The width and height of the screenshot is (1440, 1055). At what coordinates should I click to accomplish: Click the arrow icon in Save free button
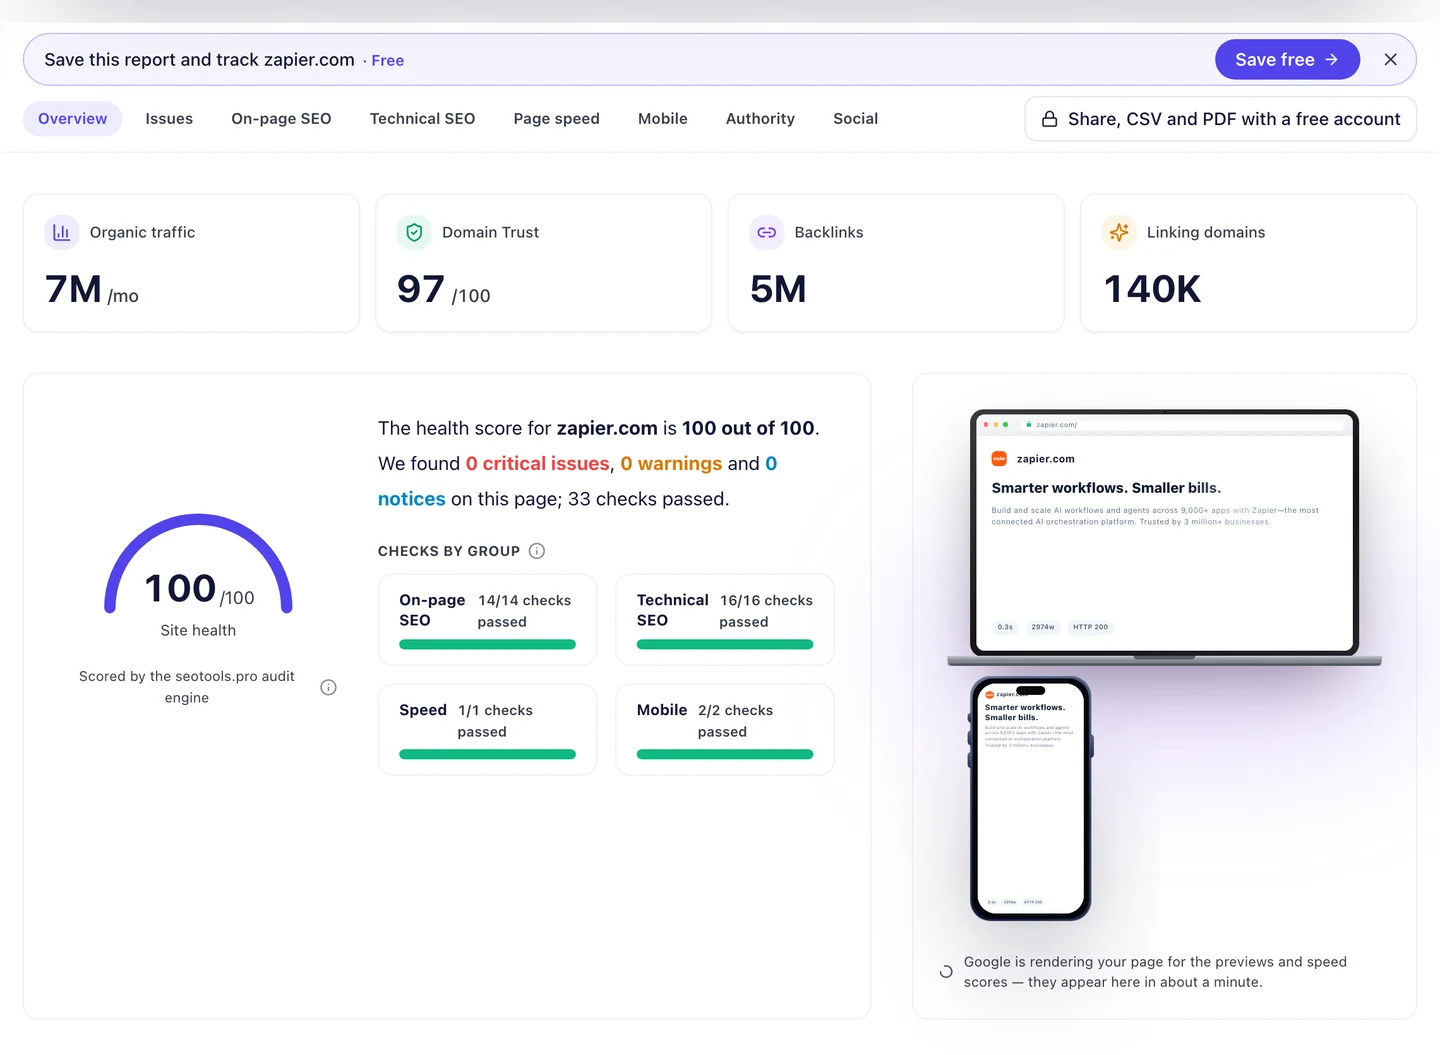coord(1332,60)
